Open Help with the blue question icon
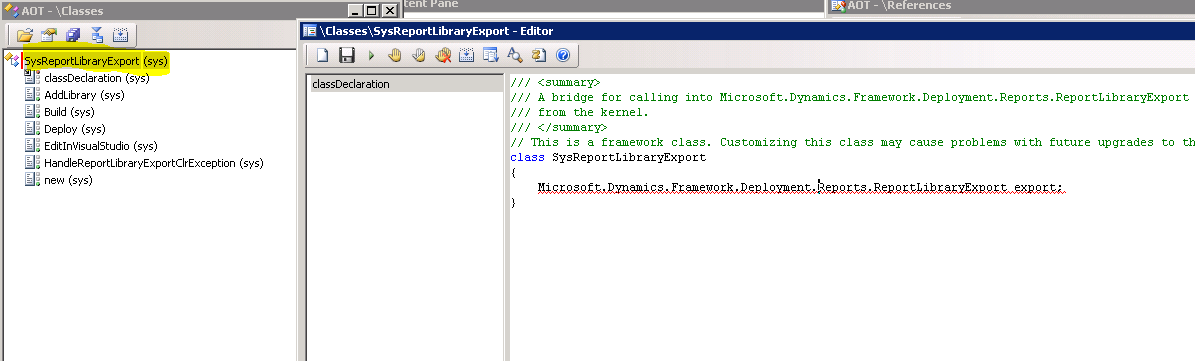 pyautogui.click(x=563, y=55)
